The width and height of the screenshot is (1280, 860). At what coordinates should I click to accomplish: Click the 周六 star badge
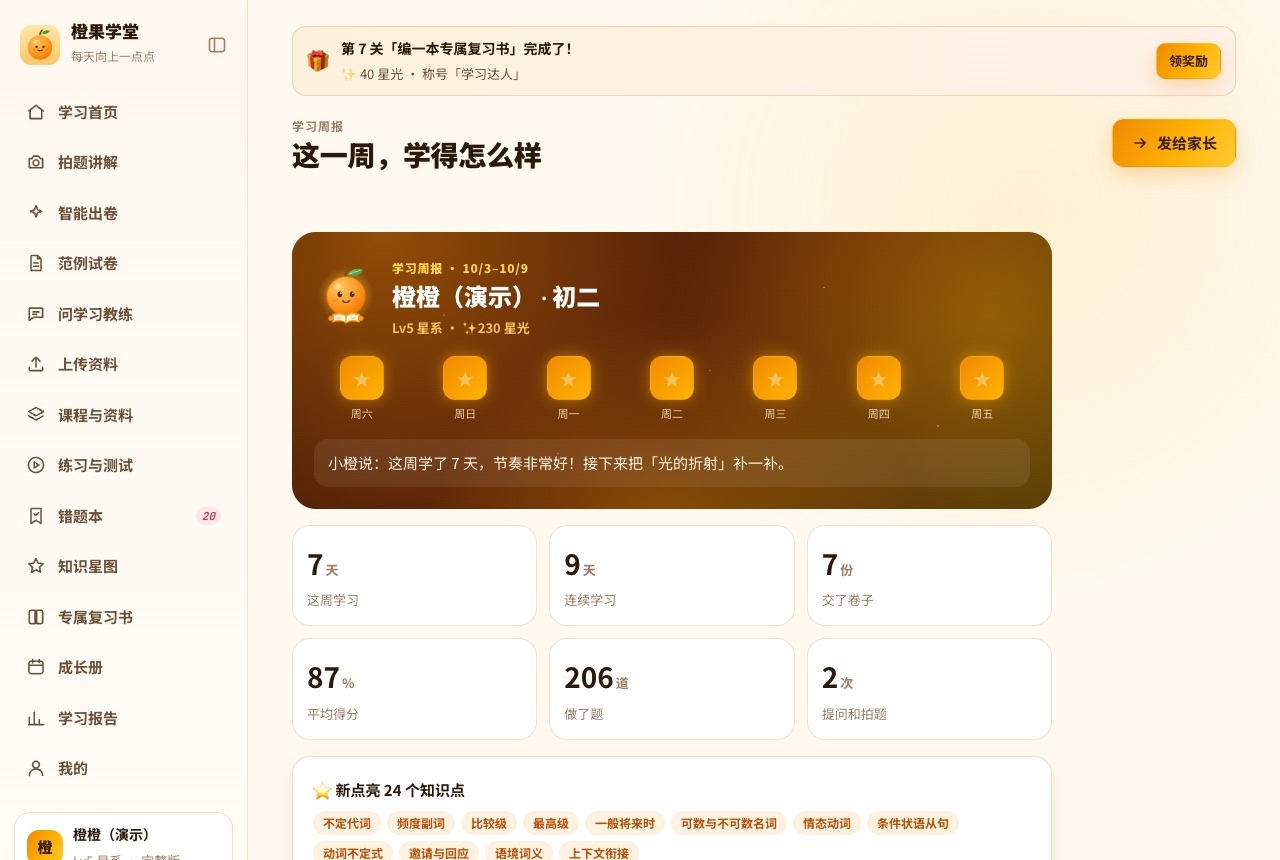(362, 378)
